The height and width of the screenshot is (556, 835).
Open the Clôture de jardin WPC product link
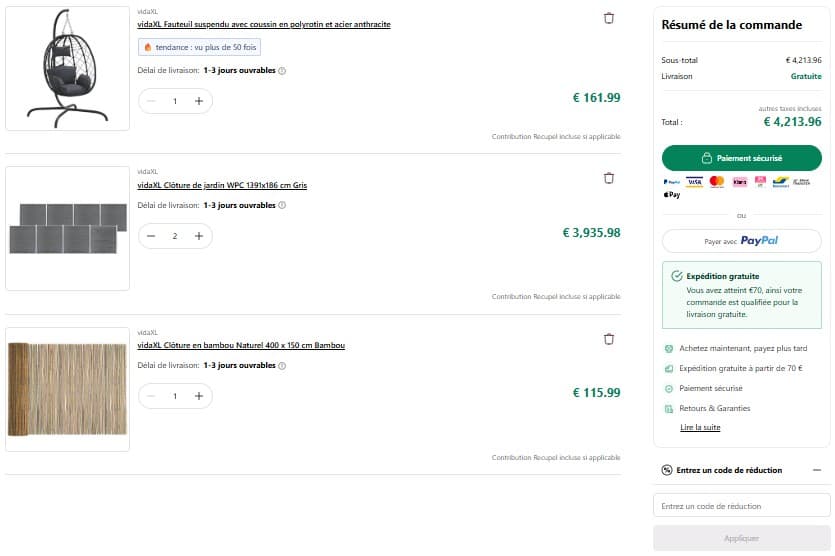[222, 185]
